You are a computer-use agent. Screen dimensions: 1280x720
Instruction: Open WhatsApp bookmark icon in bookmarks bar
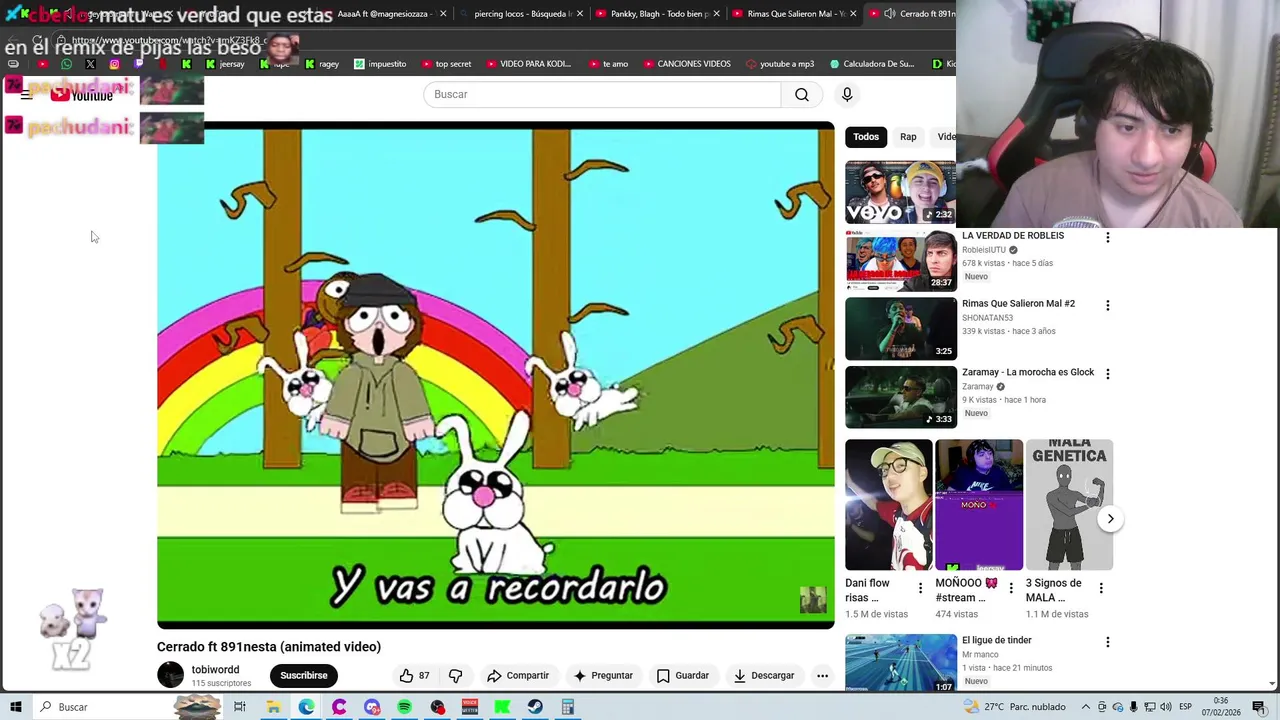tap(66, 64)
